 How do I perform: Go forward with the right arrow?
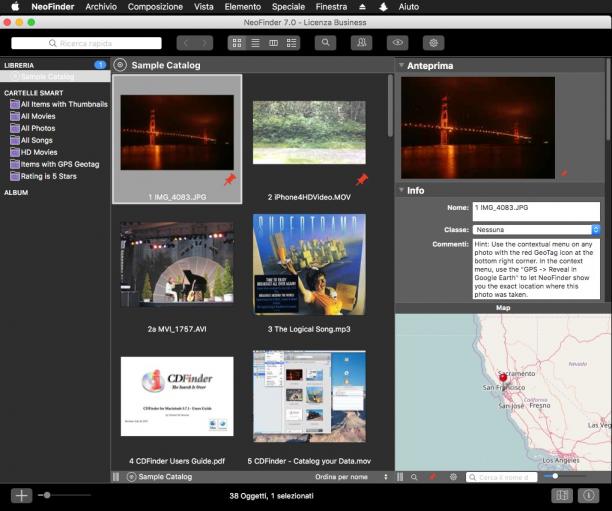204,43
